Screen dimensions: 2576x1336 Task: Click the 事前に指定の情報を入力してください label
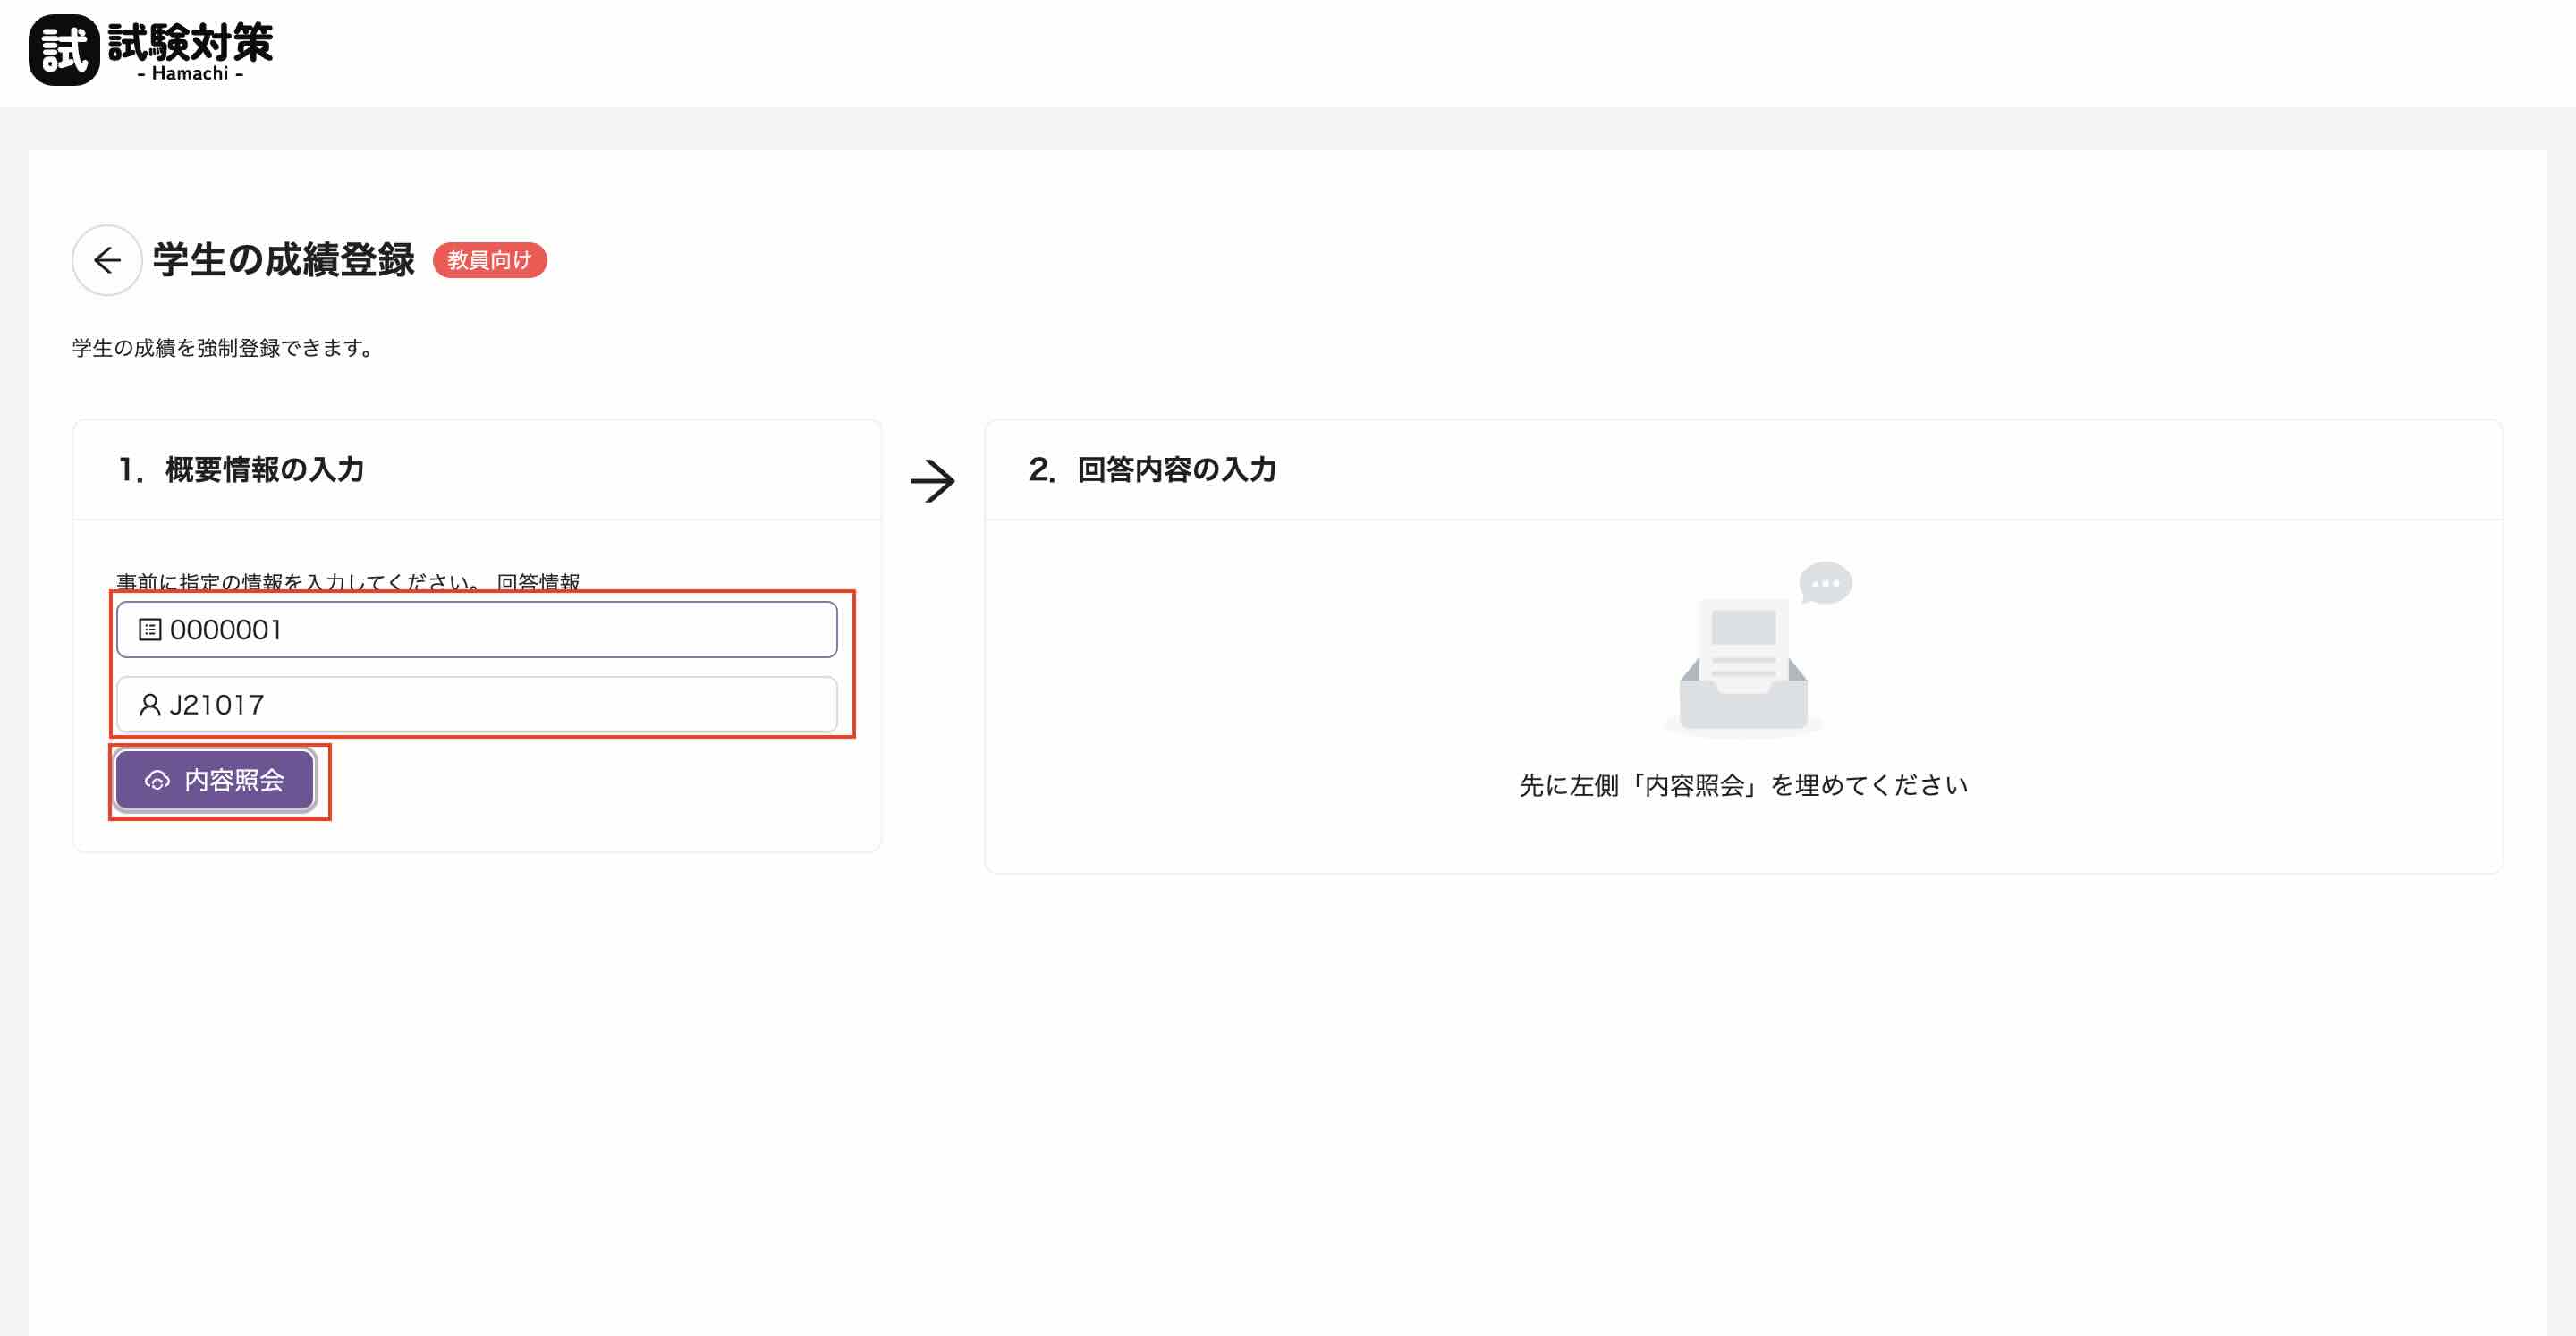click(x=298, y=581)
